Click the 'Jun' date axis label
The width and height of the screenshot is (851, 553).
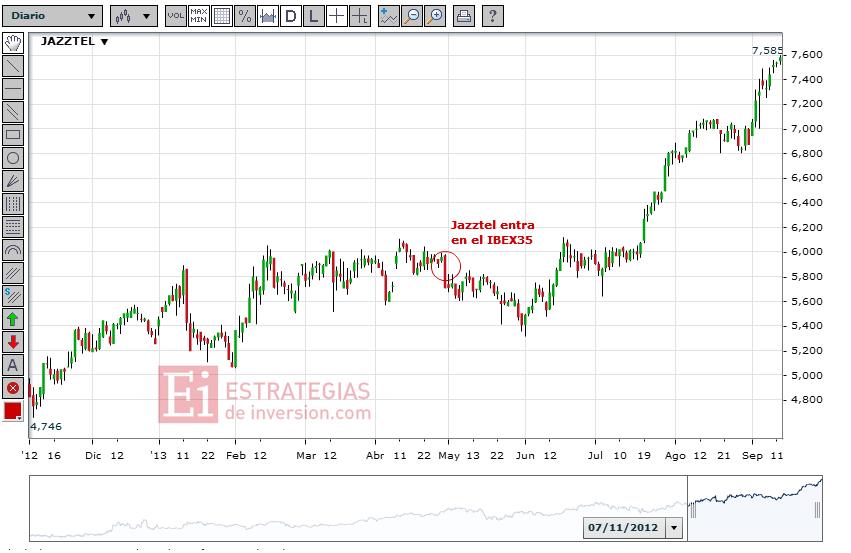pos(525,456)
